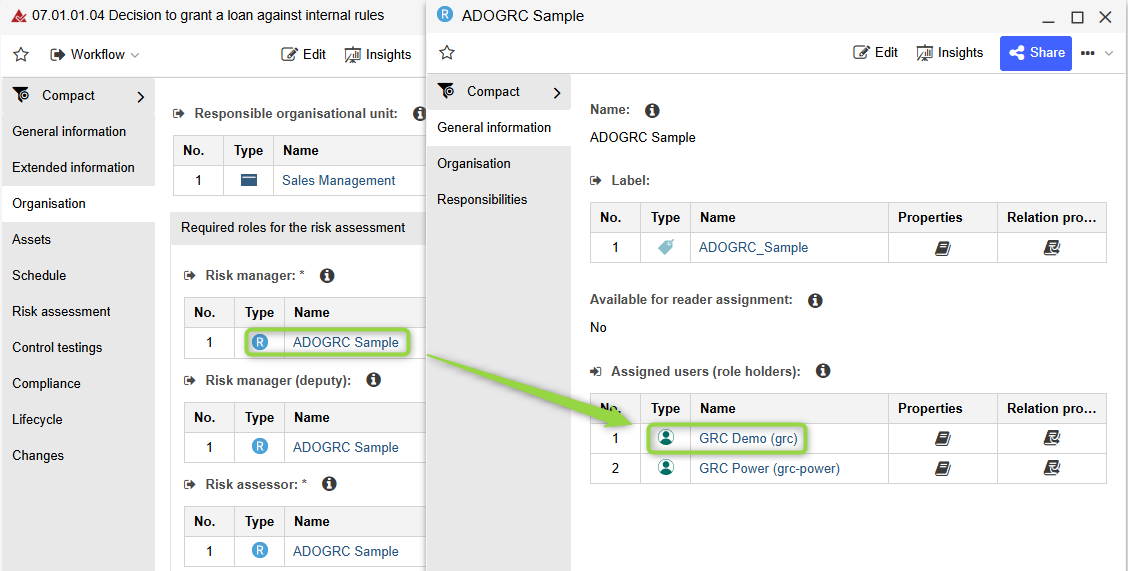Open properties notebook icon for GRC Demo
The image size is (1128, 571).
[x=942, y=438]
